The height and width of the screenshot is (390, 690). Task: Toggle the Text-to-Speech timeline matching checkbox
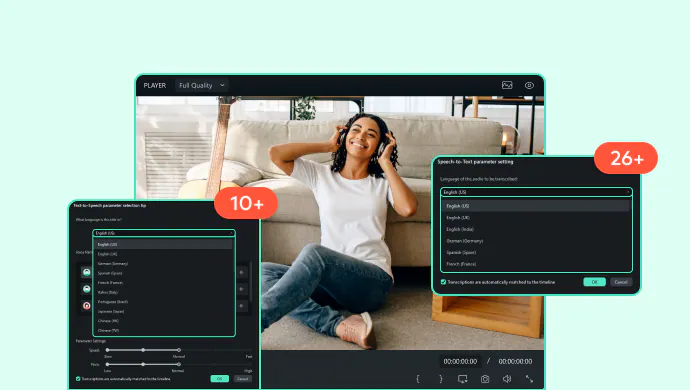[78, 379]
